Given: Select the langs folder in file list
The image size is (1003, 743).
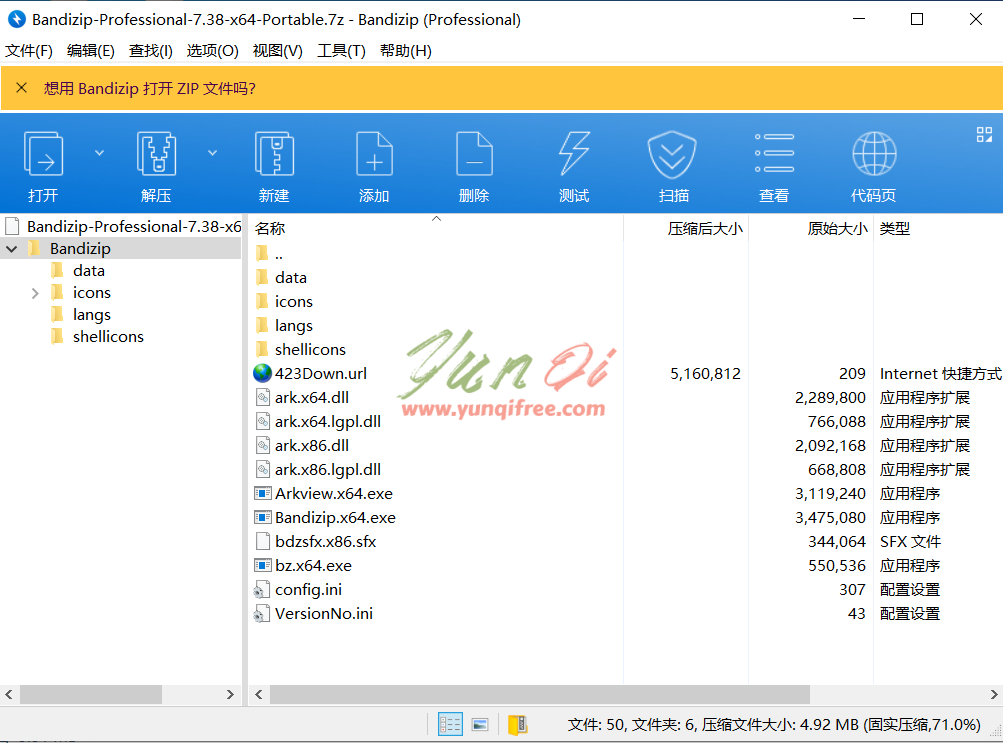Looking at the screenshot, I should point(294,325).
